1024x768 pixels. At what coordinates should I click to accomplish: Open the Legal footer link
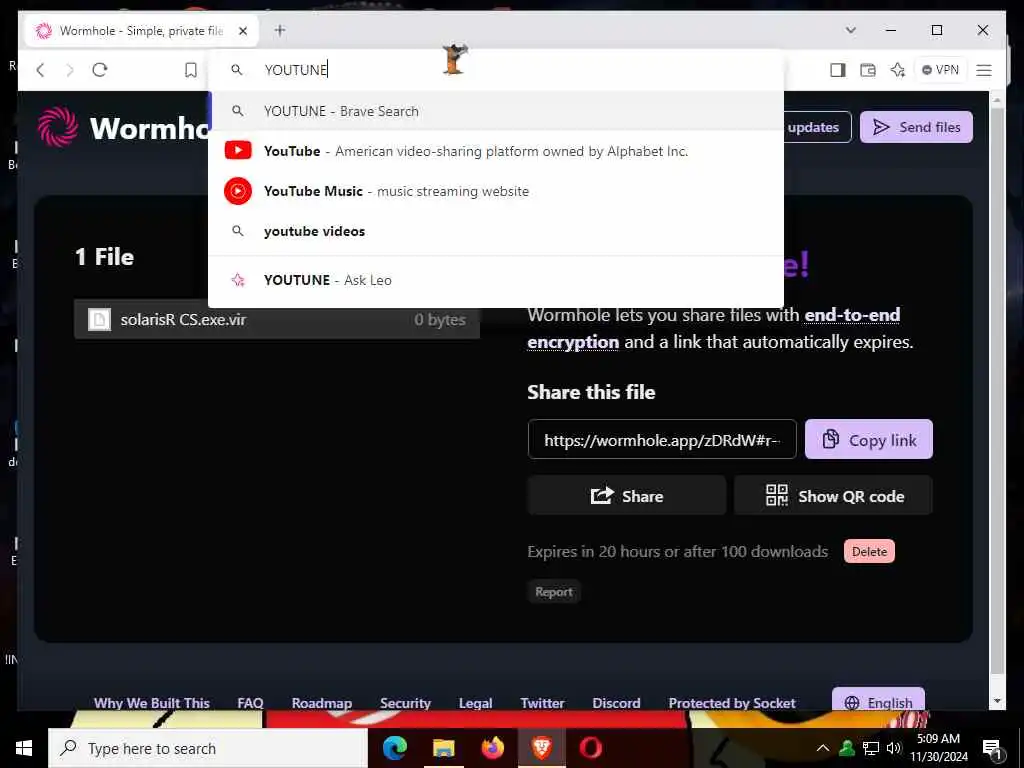475,703
